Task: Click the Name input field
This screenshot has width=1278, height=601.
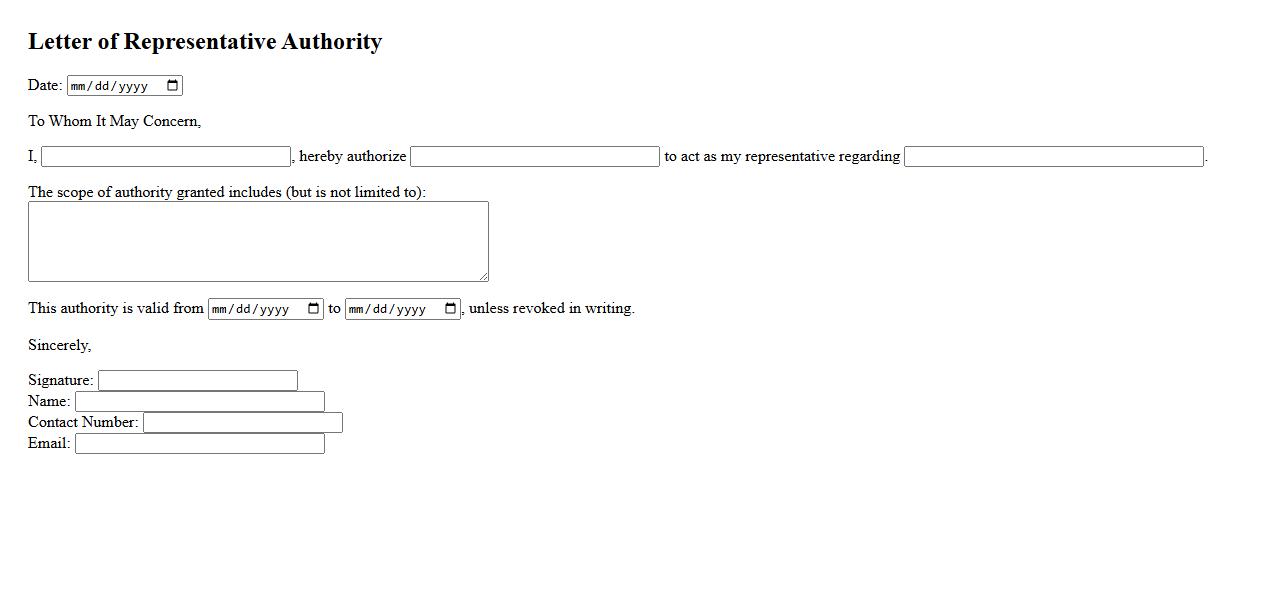Action: tap(200, 402)
